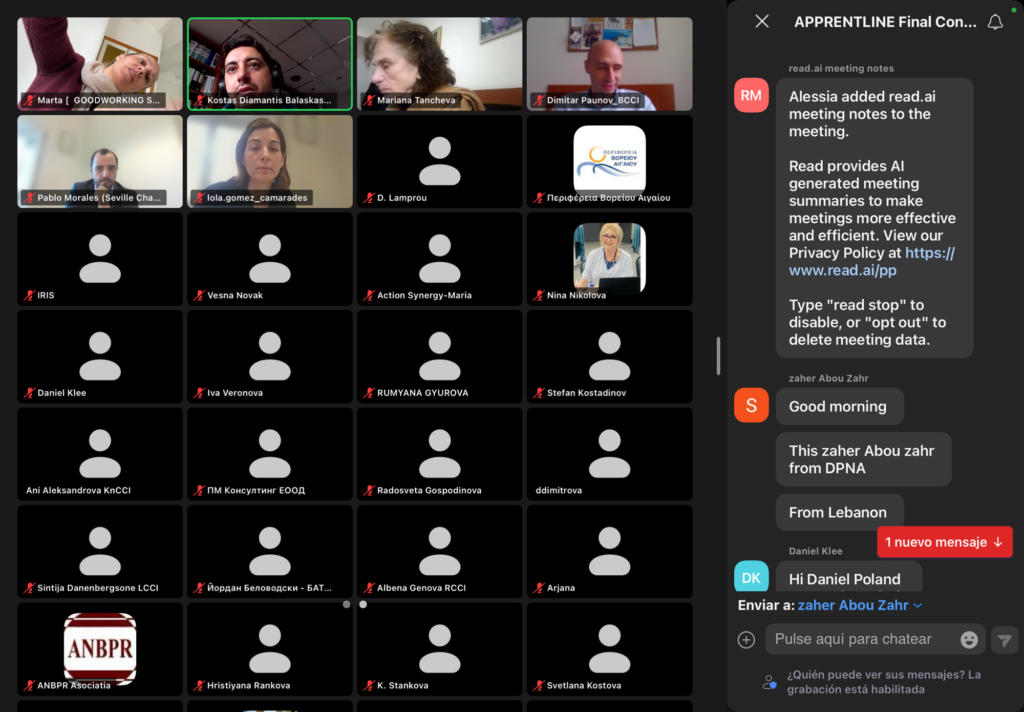Screen dimensions: 1024x712
Task: Open the emoji picker in chat box
Action: point(969,639)
